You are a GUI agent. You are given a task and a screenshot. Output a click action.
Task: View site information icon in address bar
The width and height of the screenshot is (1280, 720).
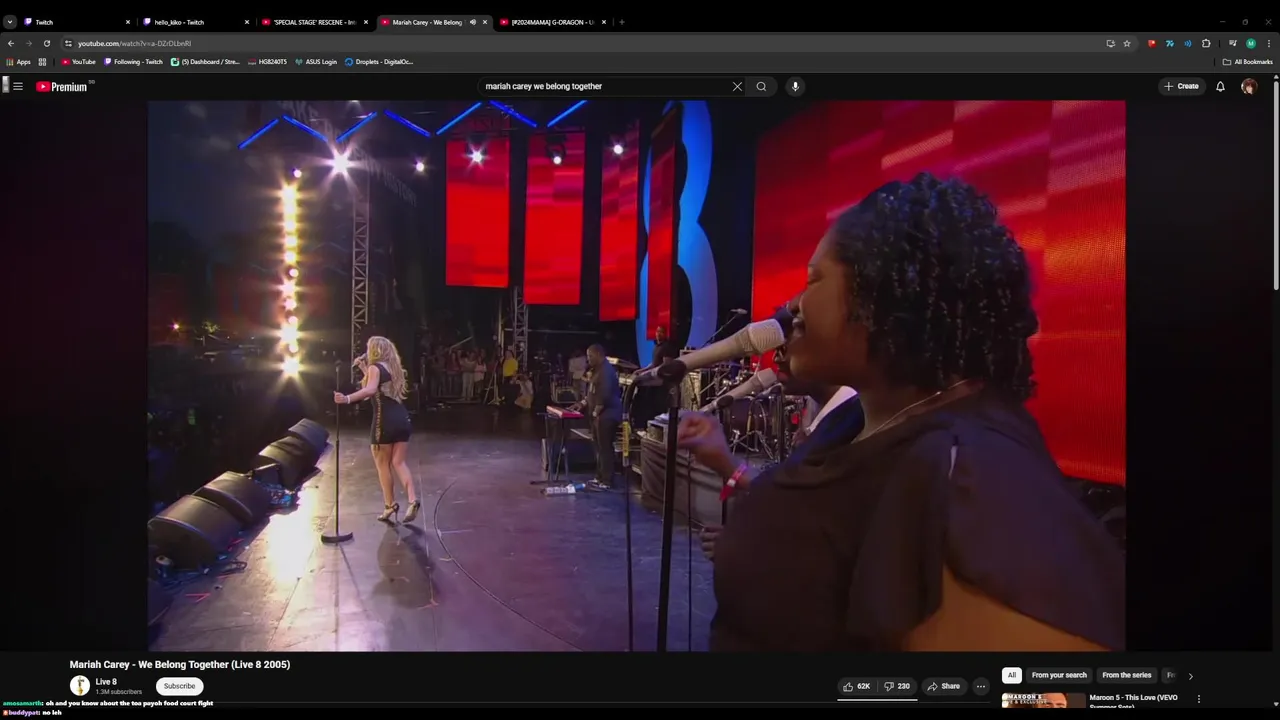[x=68, y=43]
